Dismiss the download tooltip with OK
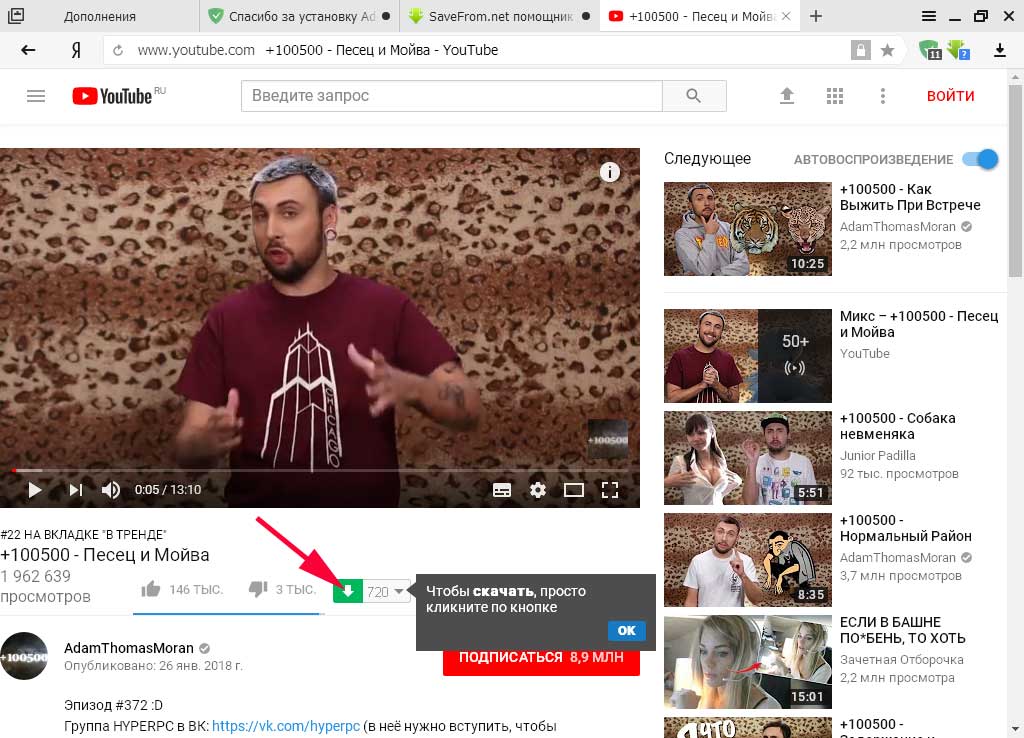Screen dimensions: 1024x738 (x=626, y=630)
